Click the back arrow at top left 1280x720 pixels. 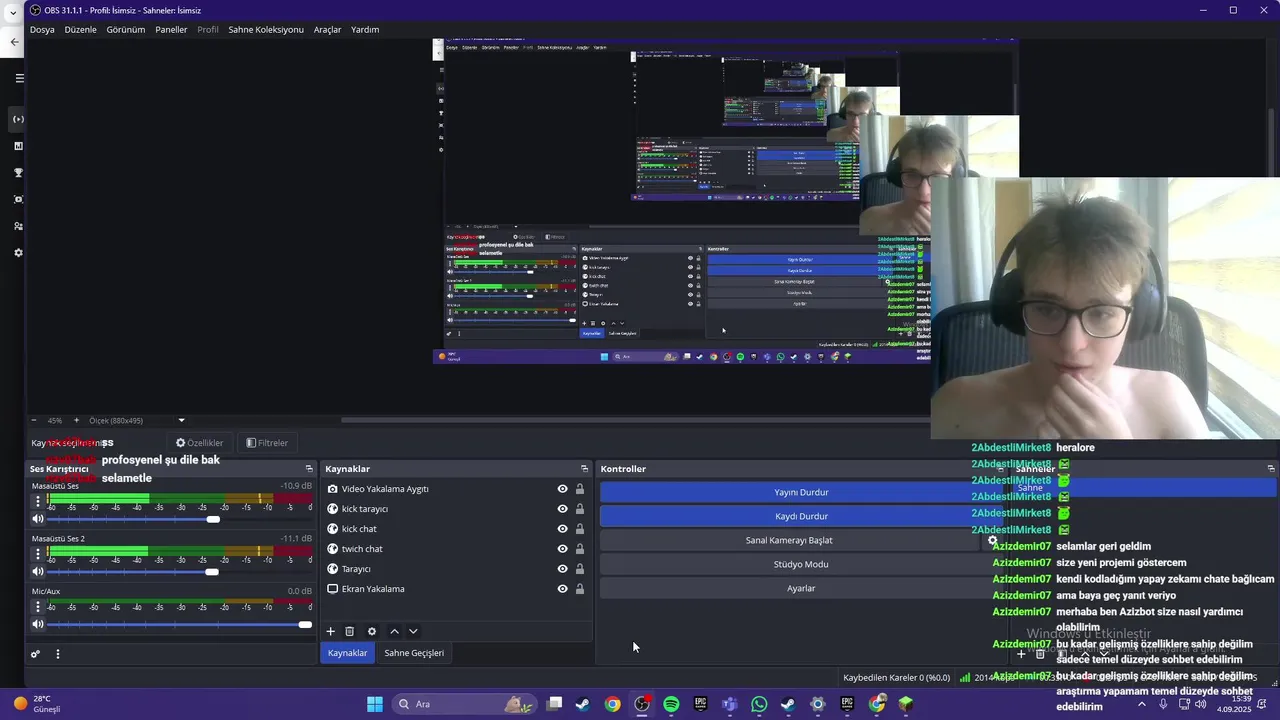pyautogui.click(x=14, y=42)
